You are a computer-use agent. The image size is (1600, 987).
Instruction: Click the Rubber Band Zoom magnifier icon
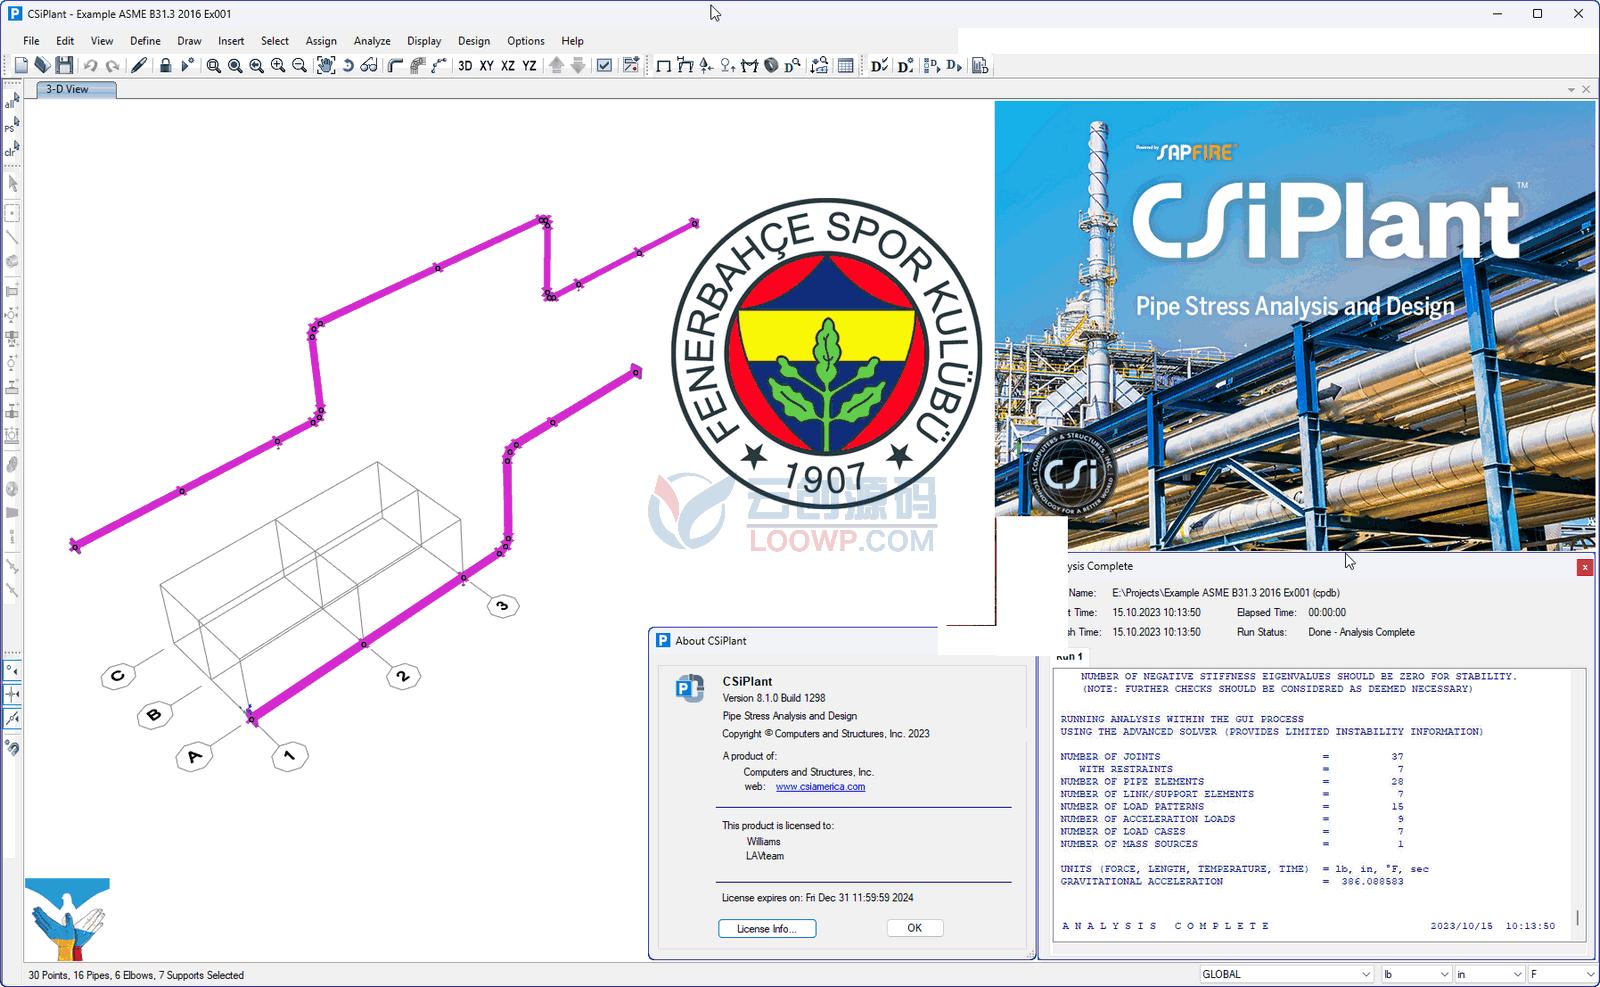pos(213,66)
